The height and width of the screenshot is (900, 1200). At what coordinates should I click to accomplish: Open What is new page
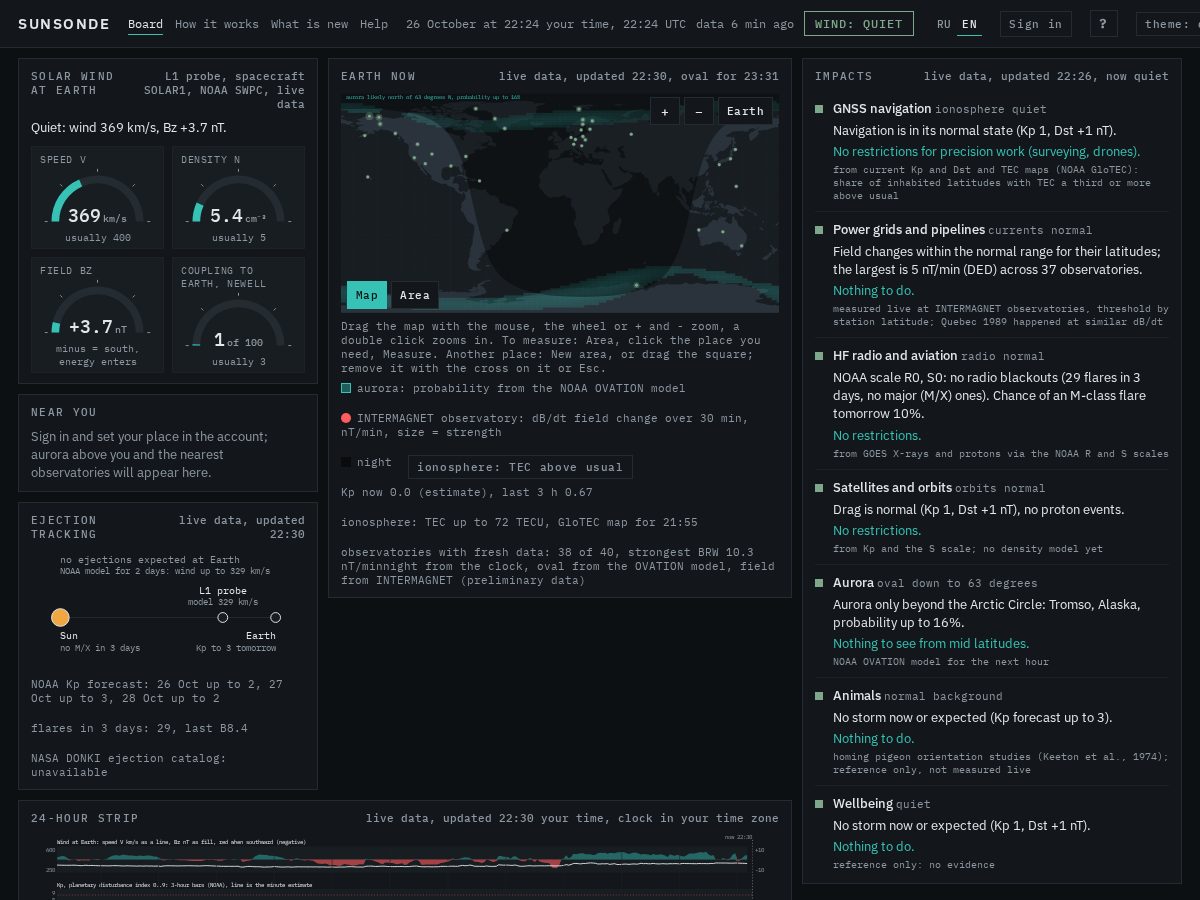309,24
